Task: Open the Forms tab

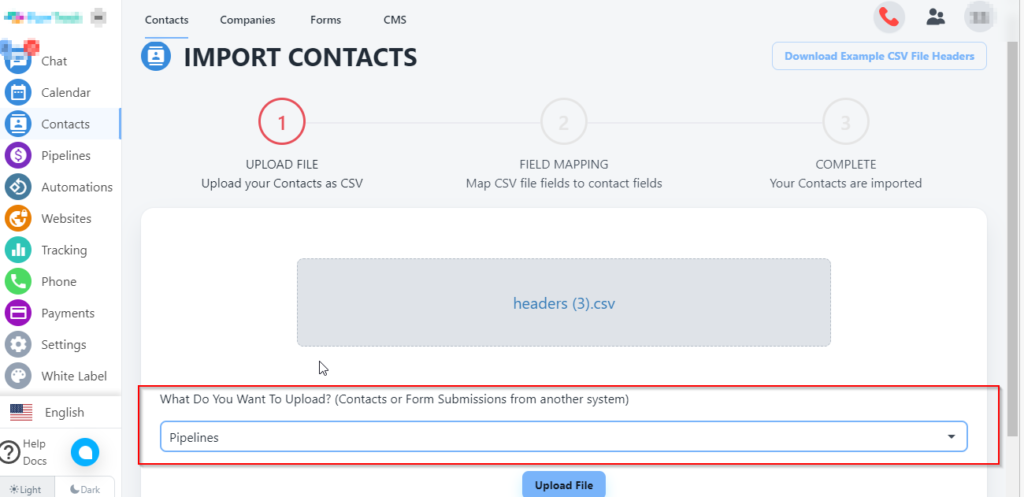Action: [x=325, y=20]
